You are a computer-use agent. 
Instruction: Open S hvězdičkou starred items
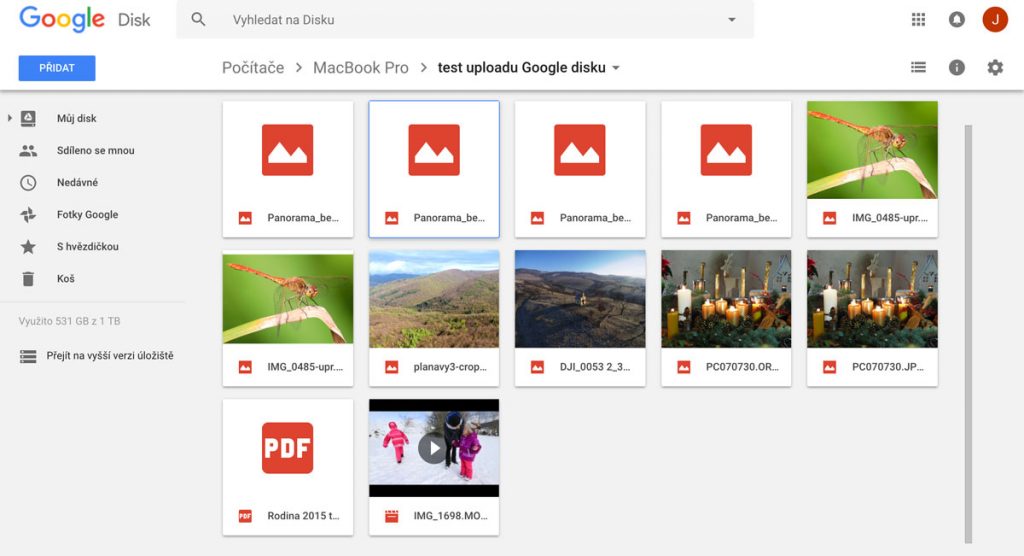point(87,247)
